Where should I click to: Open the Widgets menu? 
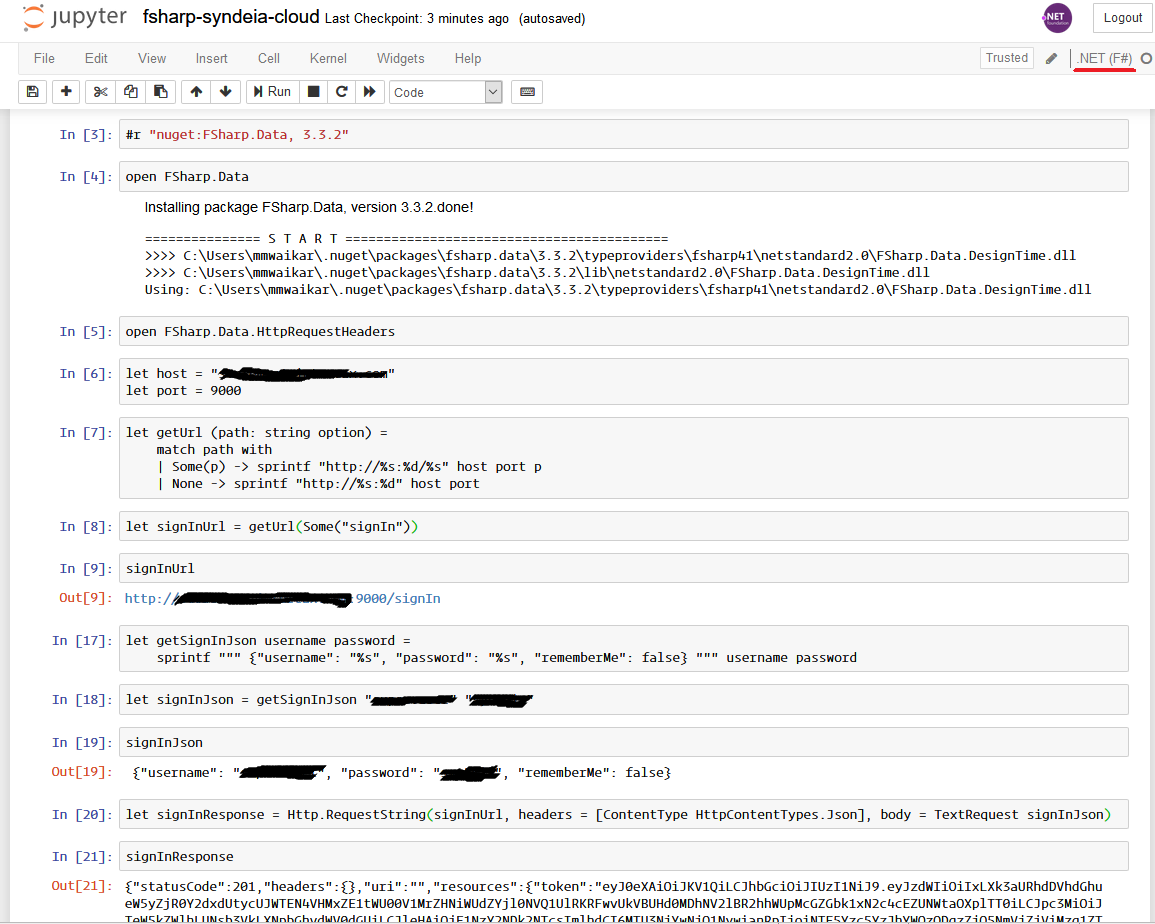coord(401,58)
